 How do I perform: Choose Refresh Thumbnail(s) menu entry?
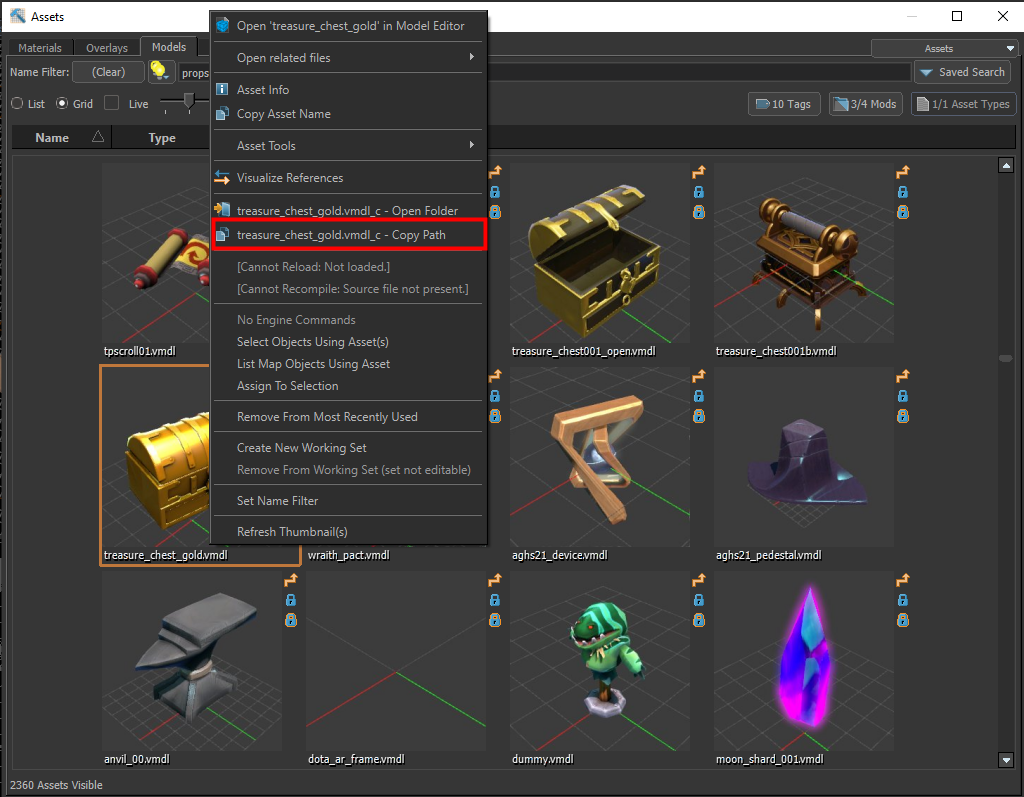tap(348, 532)
